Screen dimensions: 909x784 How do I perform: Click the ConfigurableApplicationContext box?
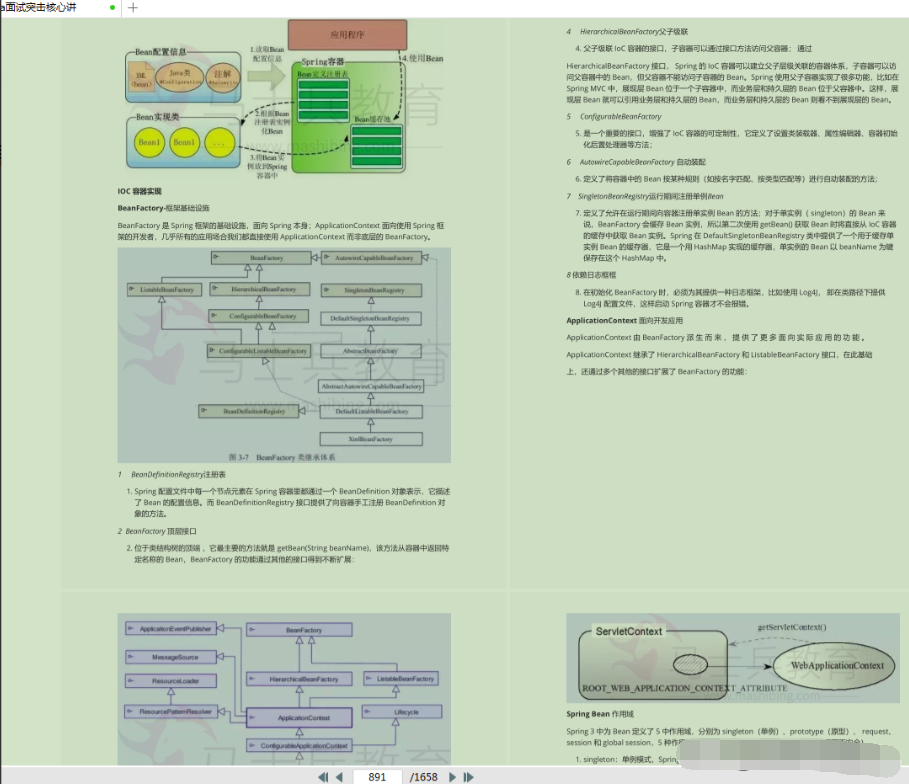(x=299, y=746)
